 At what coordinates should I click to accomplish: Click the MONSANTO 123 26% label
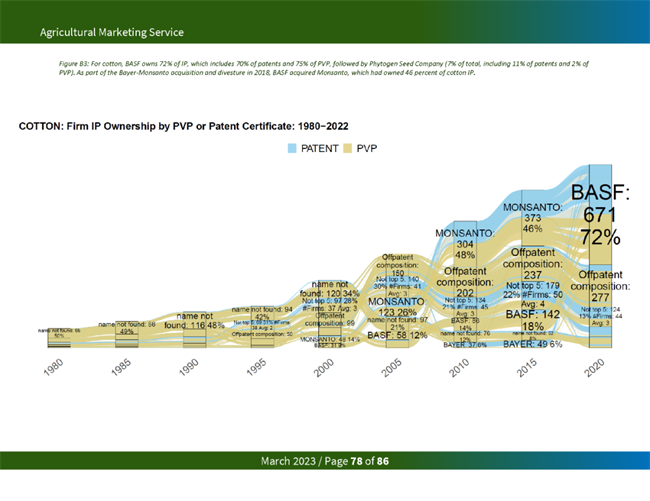pos(397,307)
